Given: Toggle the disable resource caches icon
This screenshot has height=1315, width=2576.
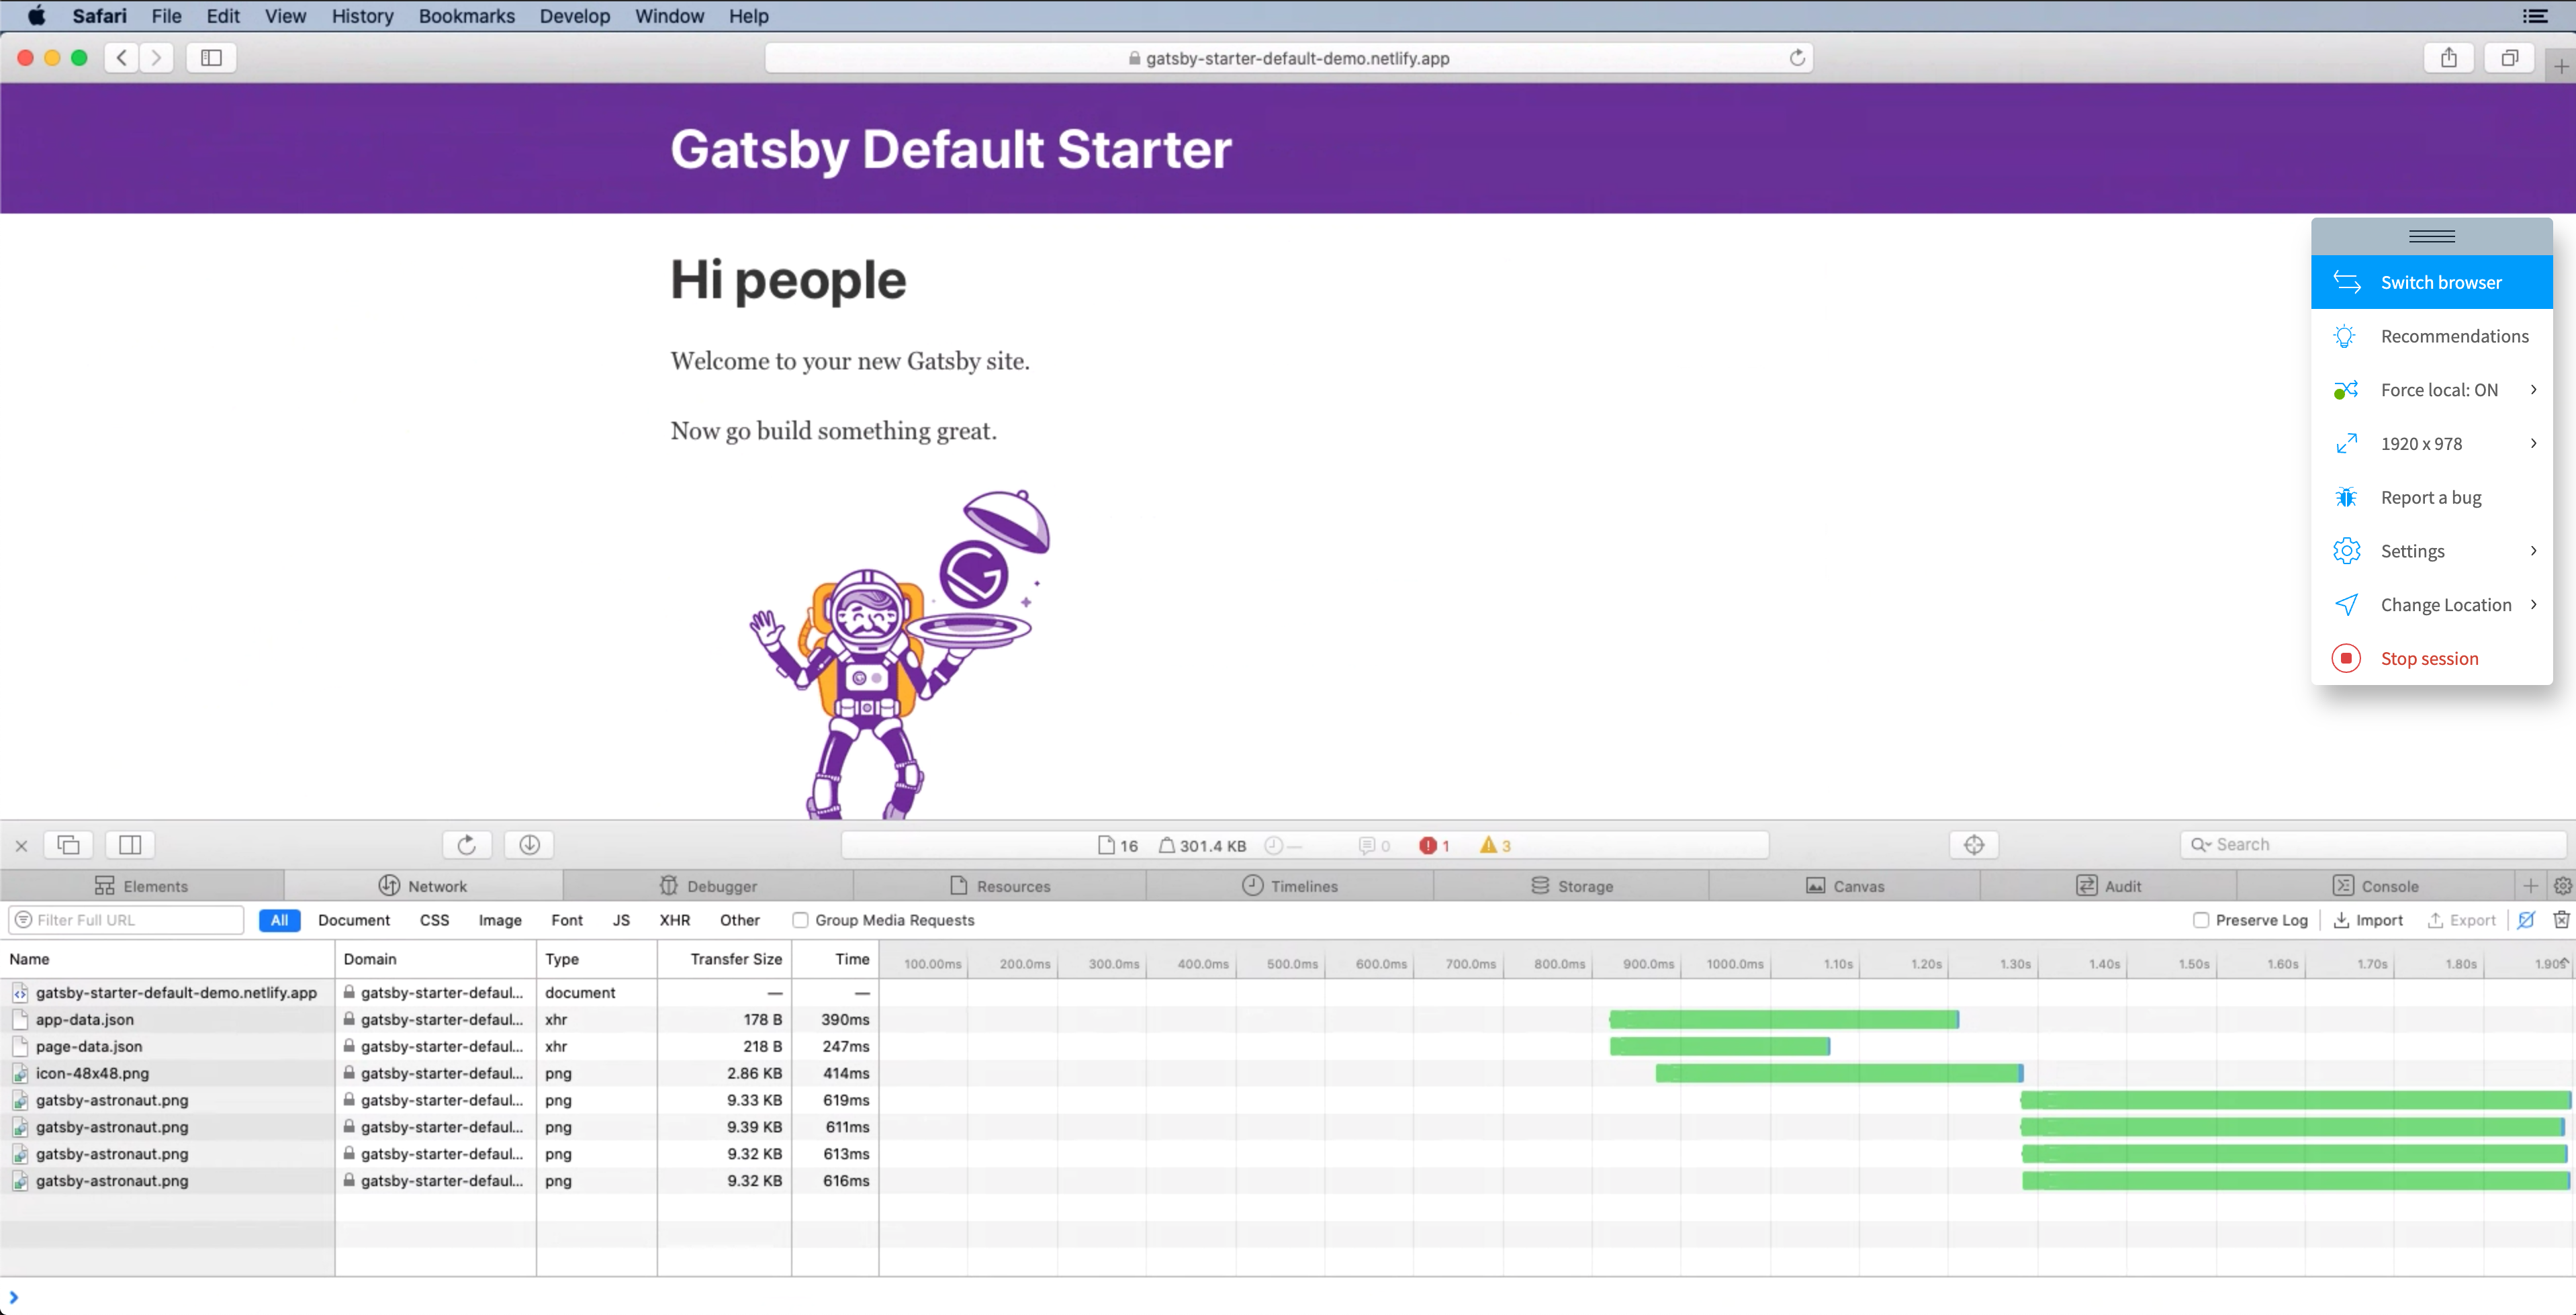Looking at the screenshot, I should coord(2526,920).
